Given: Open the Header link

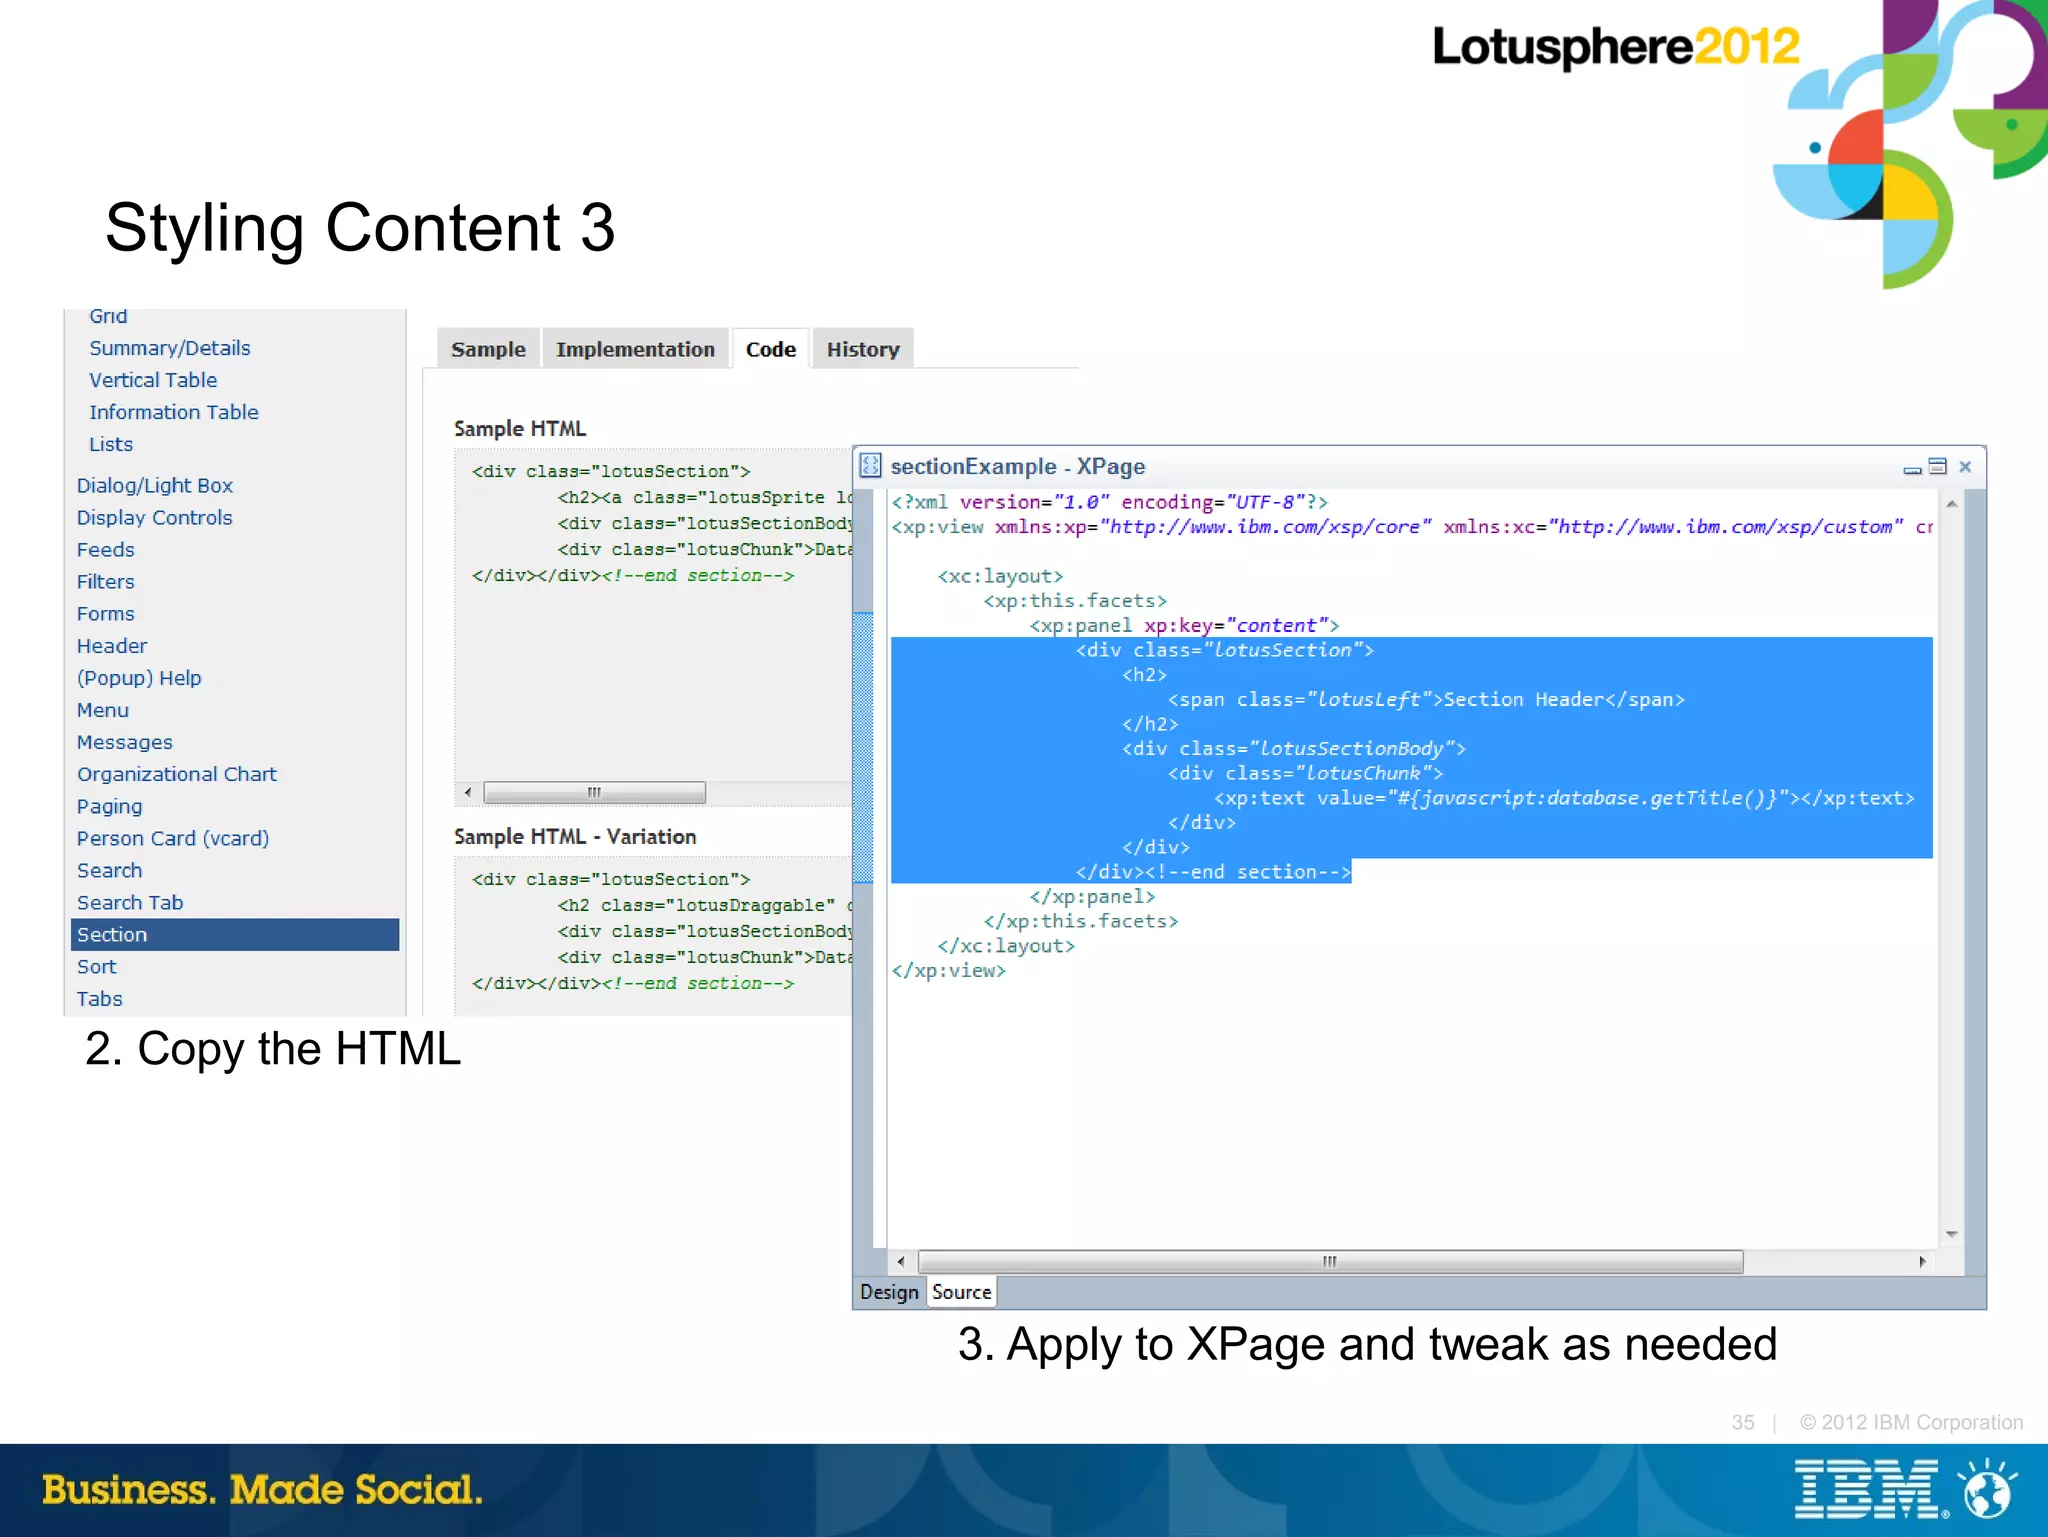Looking at the screenshot, I should point(112,645).
